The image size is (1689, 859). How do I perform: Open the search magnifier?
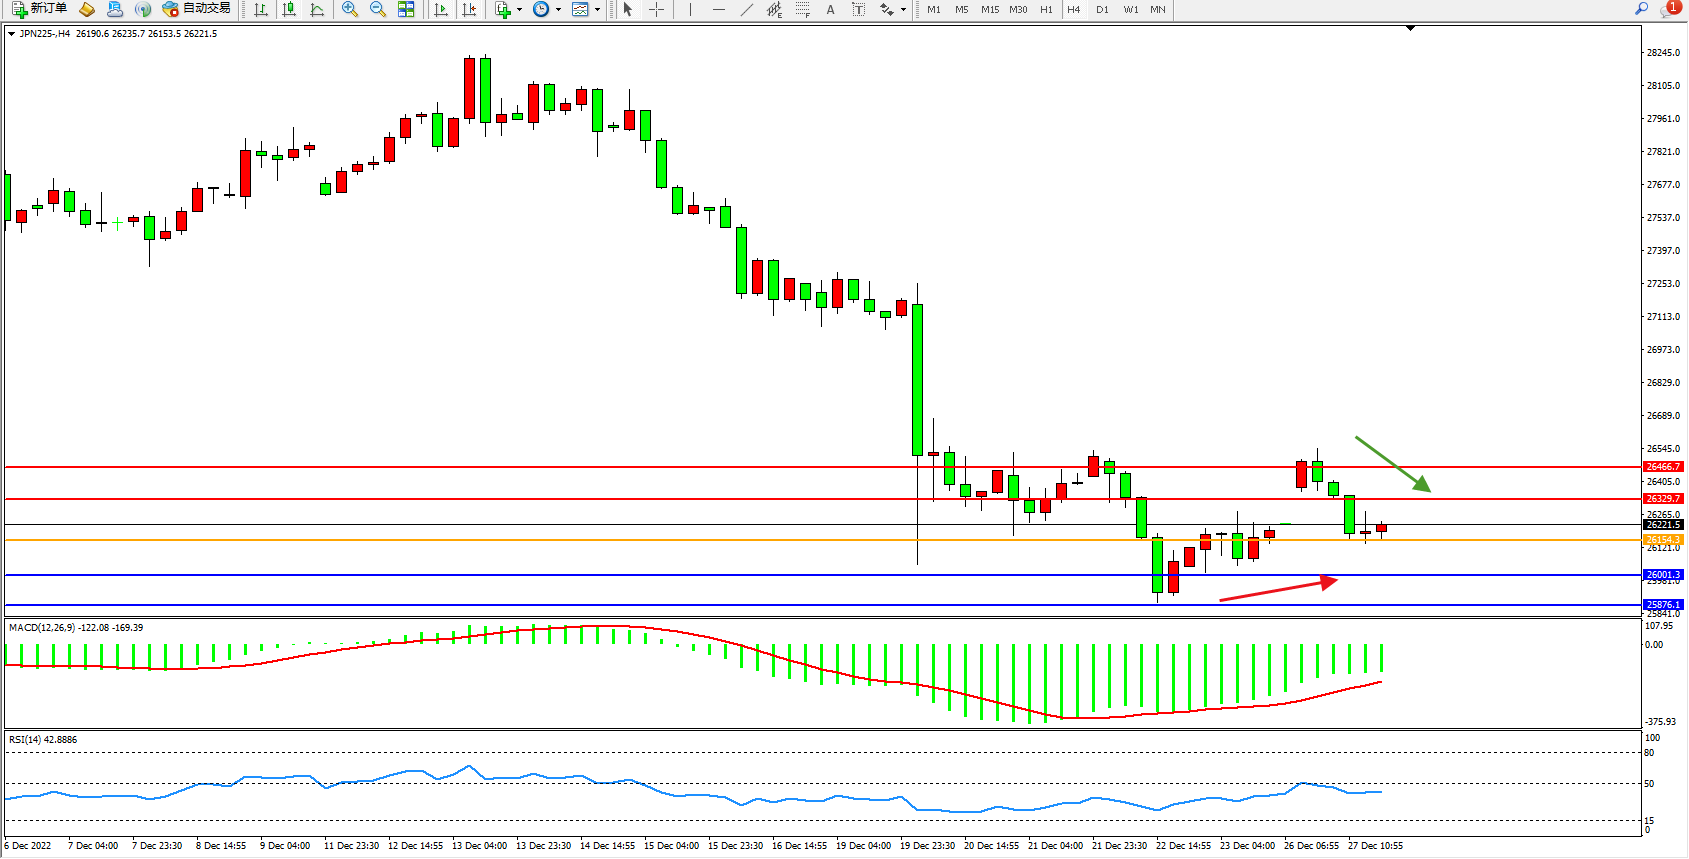[x=1641, y=9]
